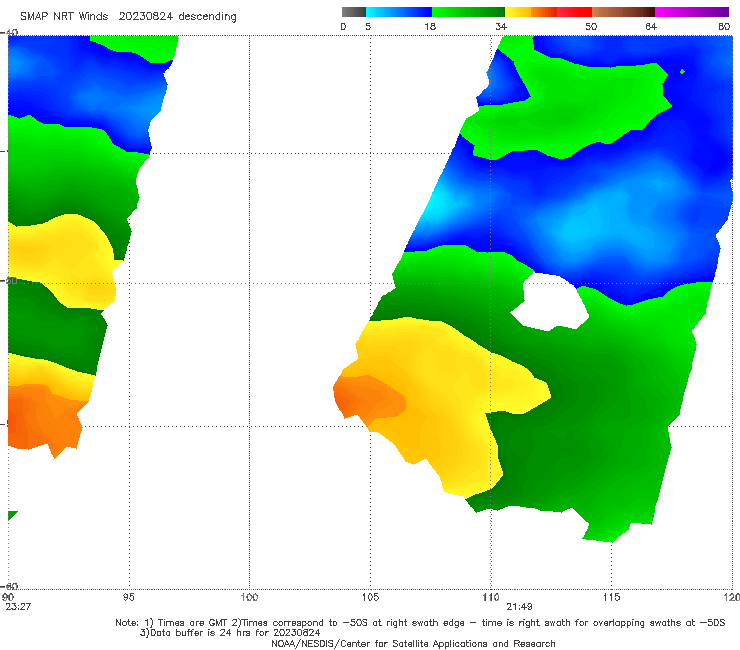Click the title 'SMAP NRT Winds 20230824 descending'
740x650 pixels.
point(128,17)
